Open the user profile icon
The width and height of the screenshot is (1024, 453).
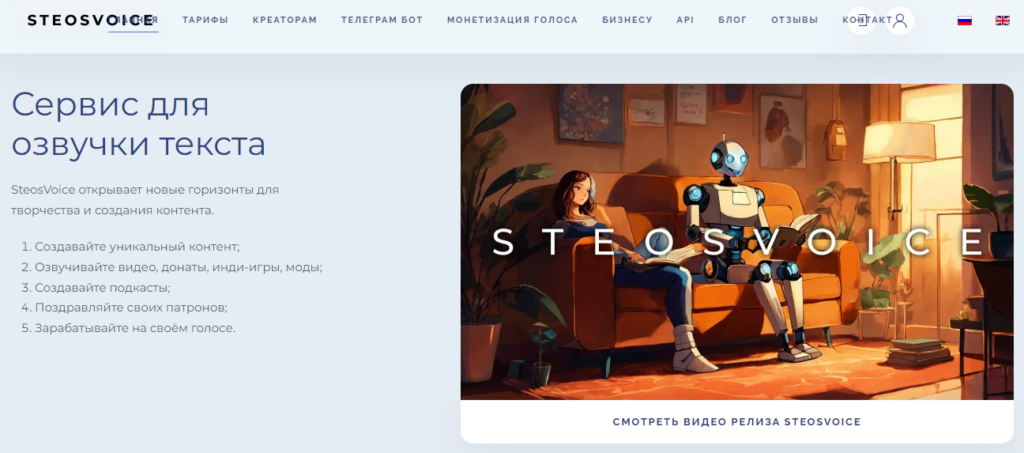click(x=900, y=20)
